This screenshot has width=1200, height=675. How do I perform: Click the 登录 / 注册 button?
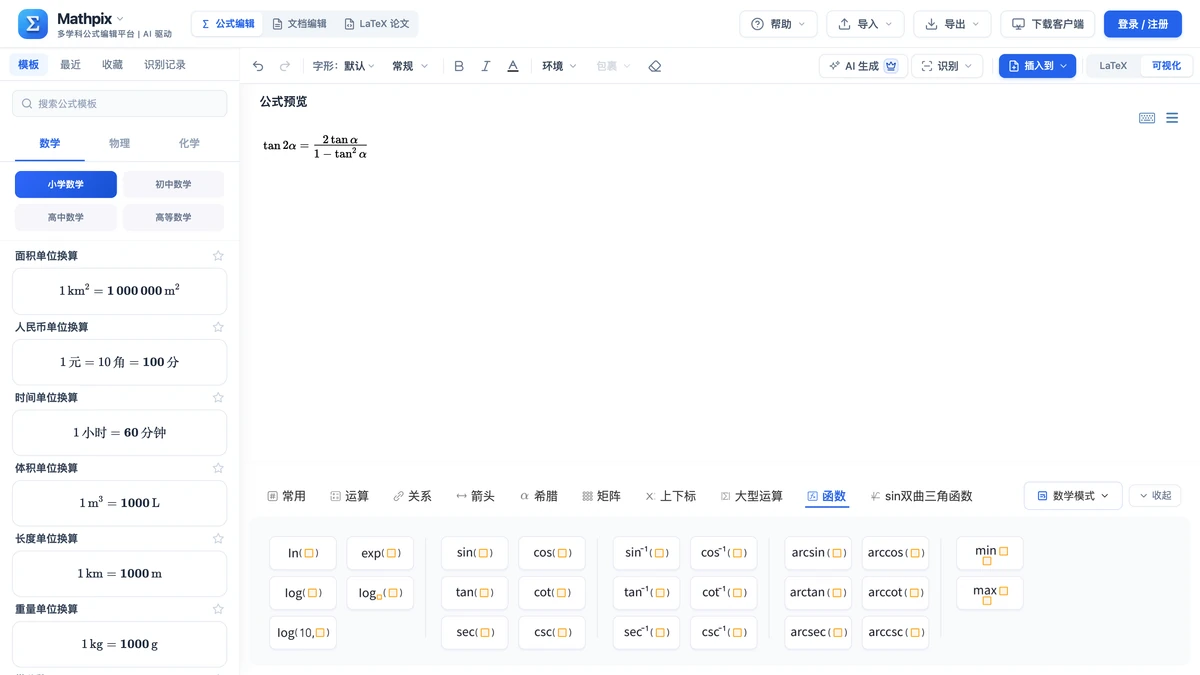[1143, 24]
